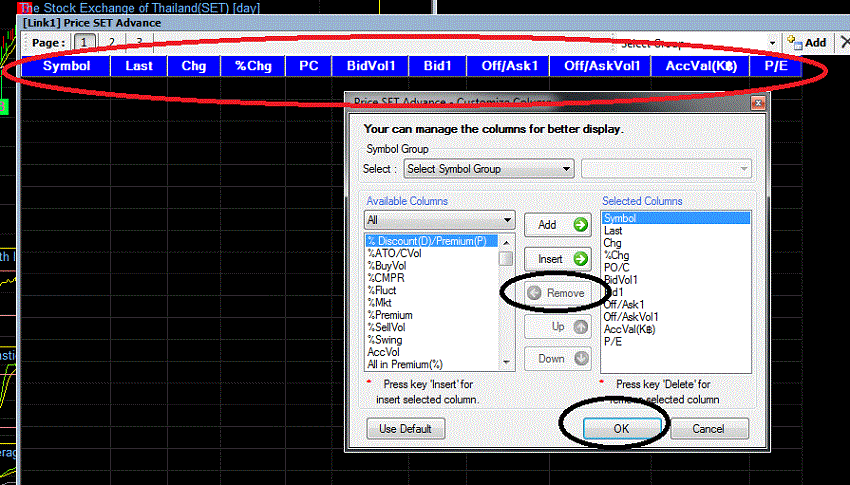The height and width of the screenshot is (485, 850).
Task: Select '%Mkt' in Available Columns
Action: pyautogui.click(x=432, y=302)
